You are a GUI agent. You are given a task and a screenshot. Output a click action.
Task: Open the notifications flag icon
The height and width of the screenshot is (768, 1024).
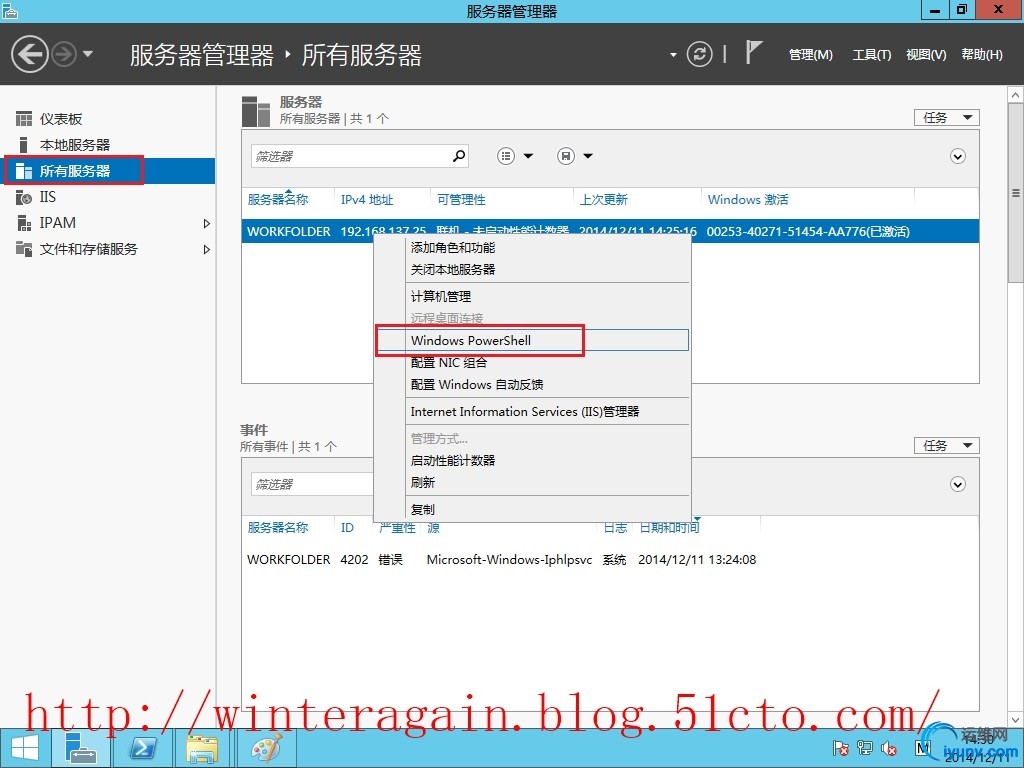(753, 52)
